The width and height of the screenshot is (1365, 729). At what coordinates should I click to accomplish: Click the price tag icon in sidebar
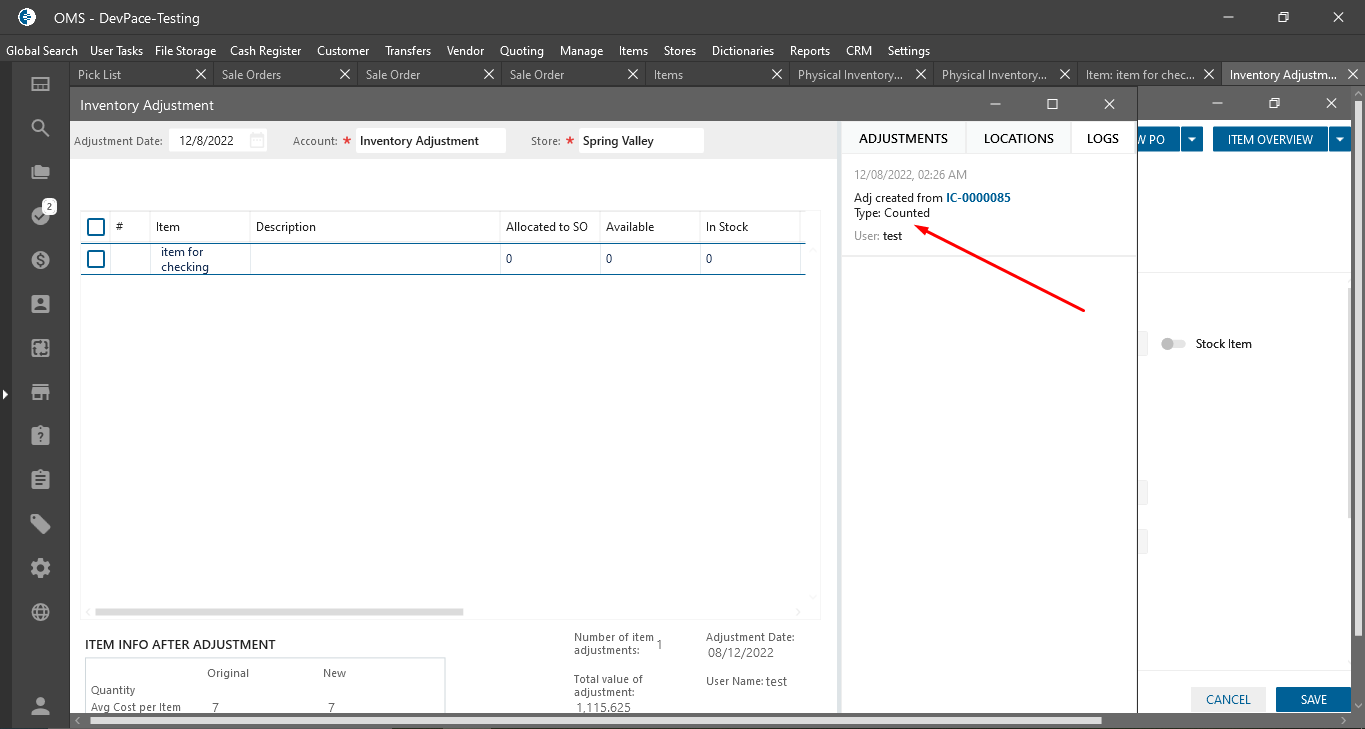pos(40,524)
